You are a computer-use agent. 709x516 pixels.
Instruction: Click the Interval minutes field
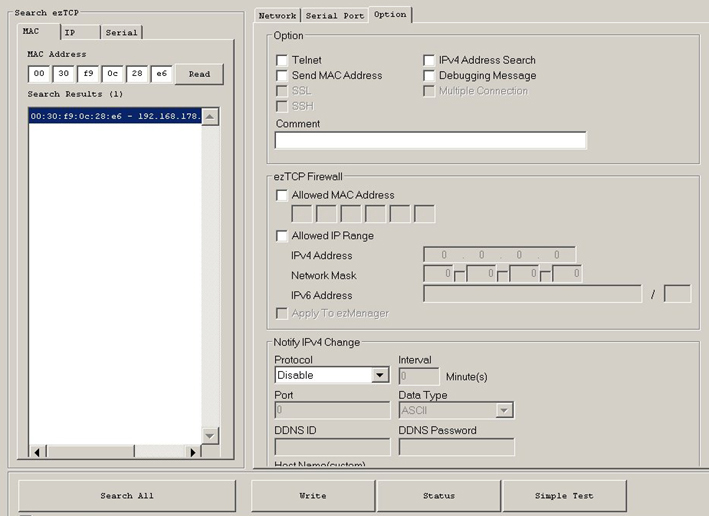point(419,376)
